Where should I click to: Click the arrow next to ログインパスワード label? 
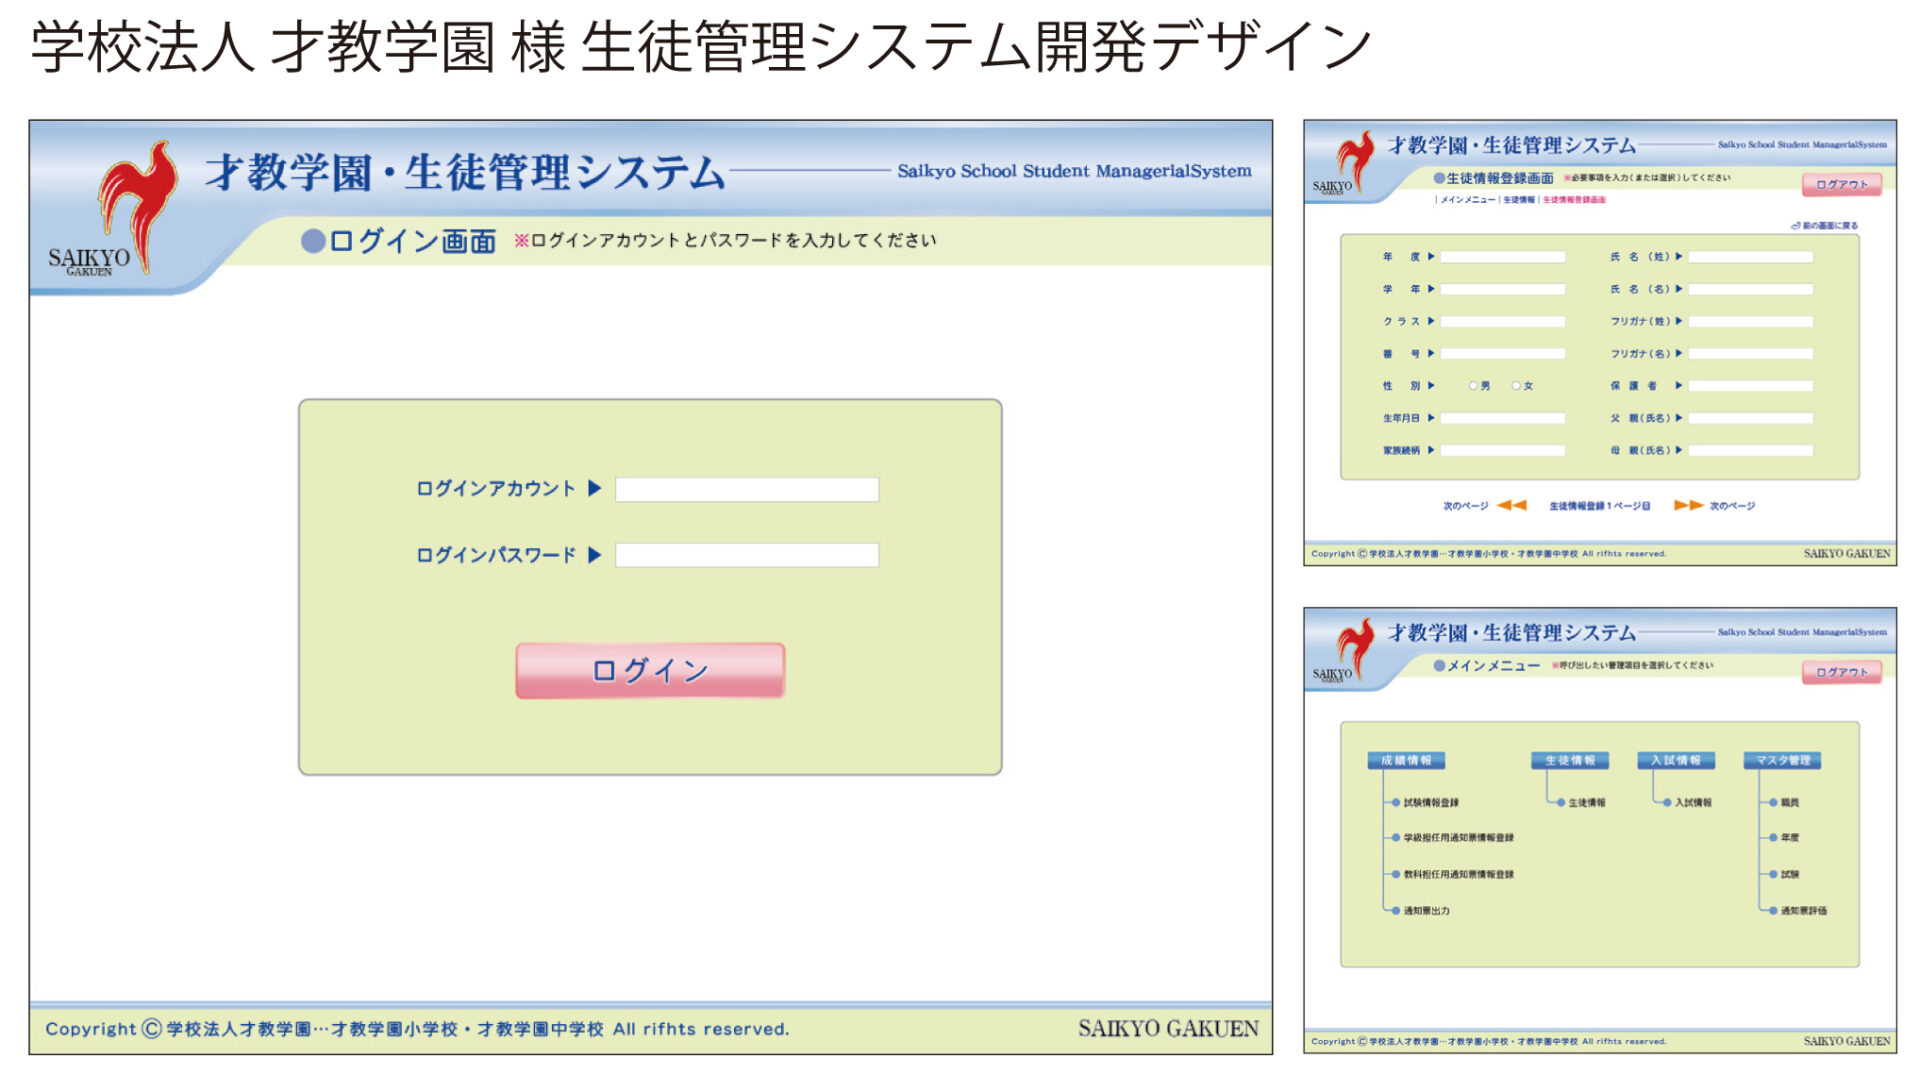point(594,555)
